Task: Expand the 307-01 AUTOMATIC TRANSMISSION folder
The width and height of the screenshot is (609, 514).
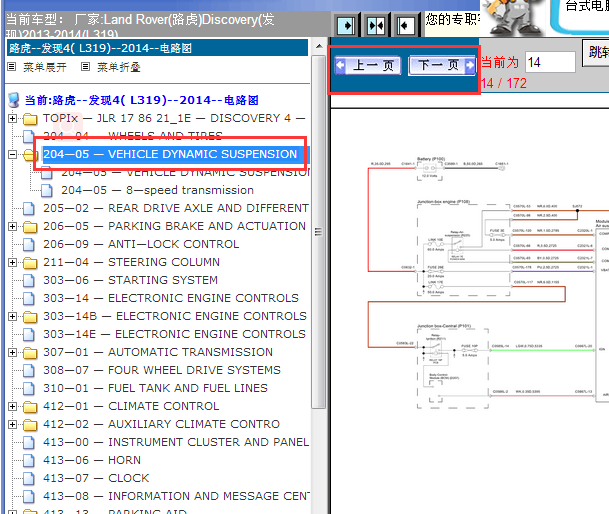Action: 12,352
